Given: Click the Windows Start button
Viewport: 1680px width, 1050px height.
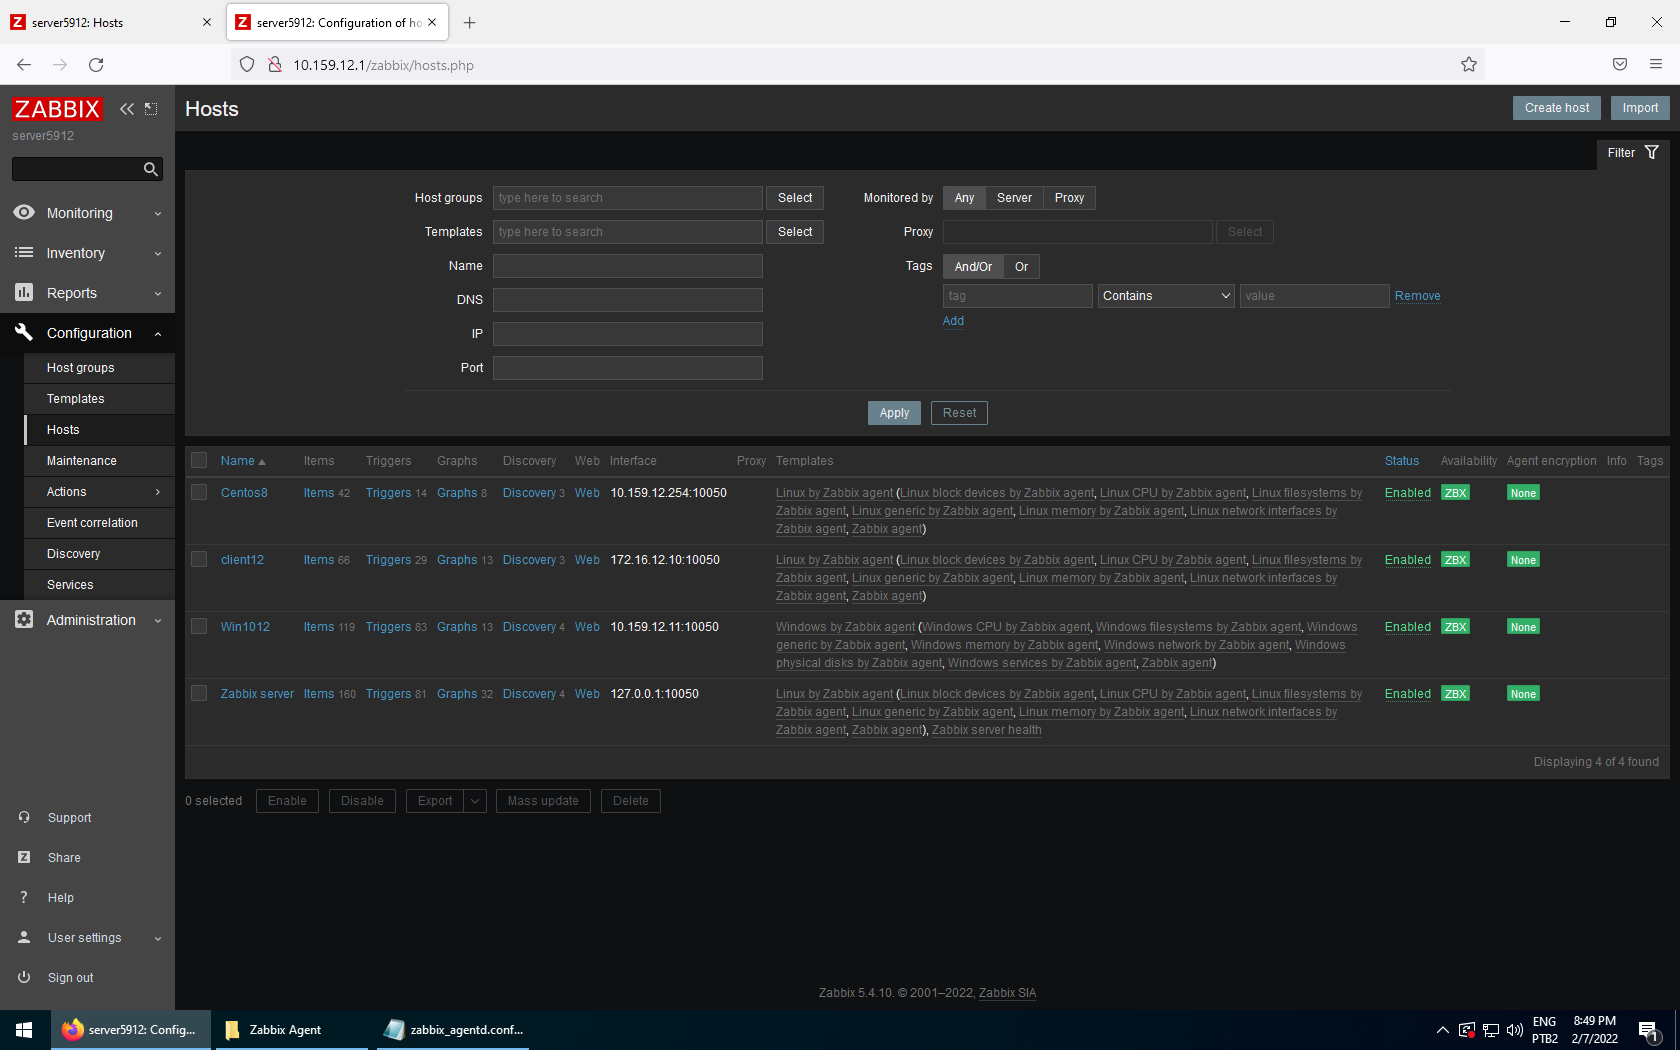Looking at the screenshot, I should pyautogui.click(x=25, y=1029).
